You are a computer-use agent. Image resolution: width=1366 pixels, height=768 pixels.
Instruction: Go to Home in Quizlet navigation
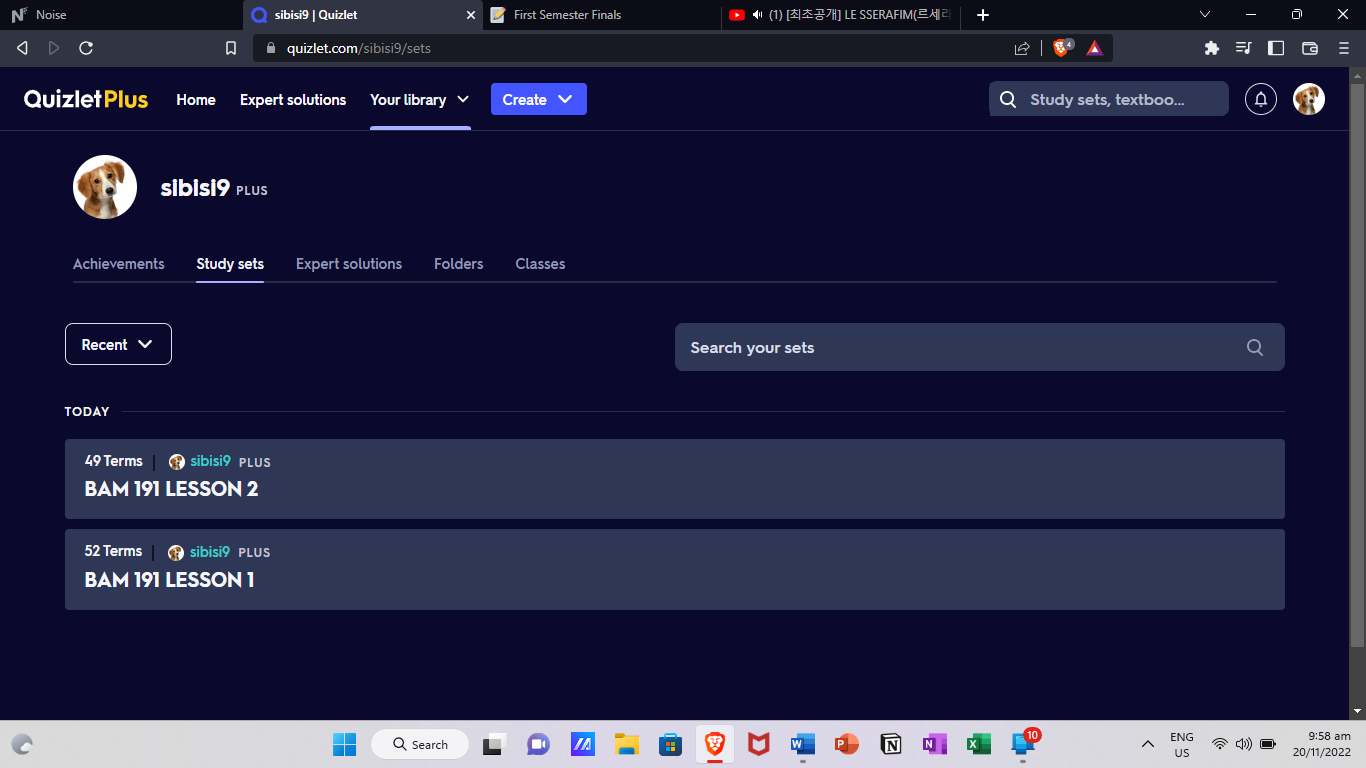click(x=196, y=99)
